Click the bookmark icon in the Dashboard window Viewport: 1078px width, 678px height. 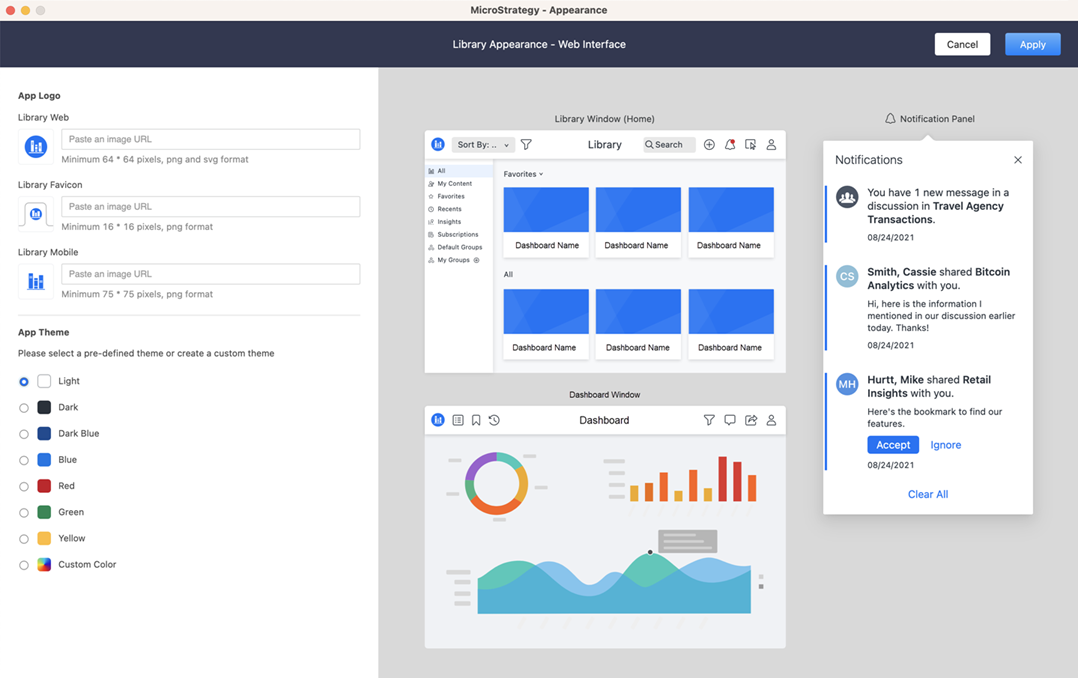pos(476,421)
